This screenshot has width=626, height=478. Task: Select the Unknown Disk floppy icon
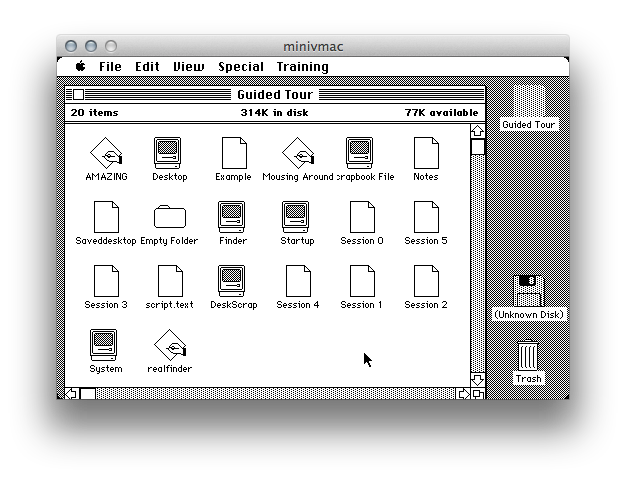(x=529, y=291)
